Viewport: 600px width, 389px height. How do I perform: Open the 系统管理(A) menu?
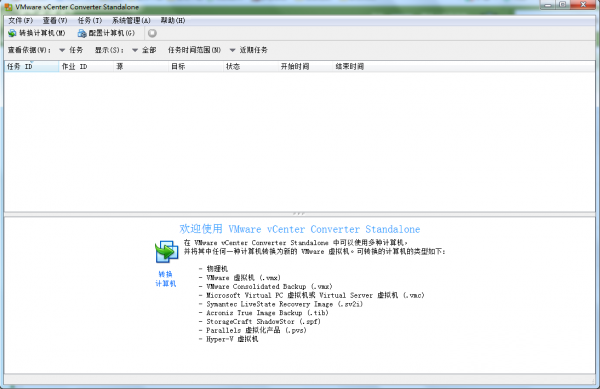tap(131, 20)
